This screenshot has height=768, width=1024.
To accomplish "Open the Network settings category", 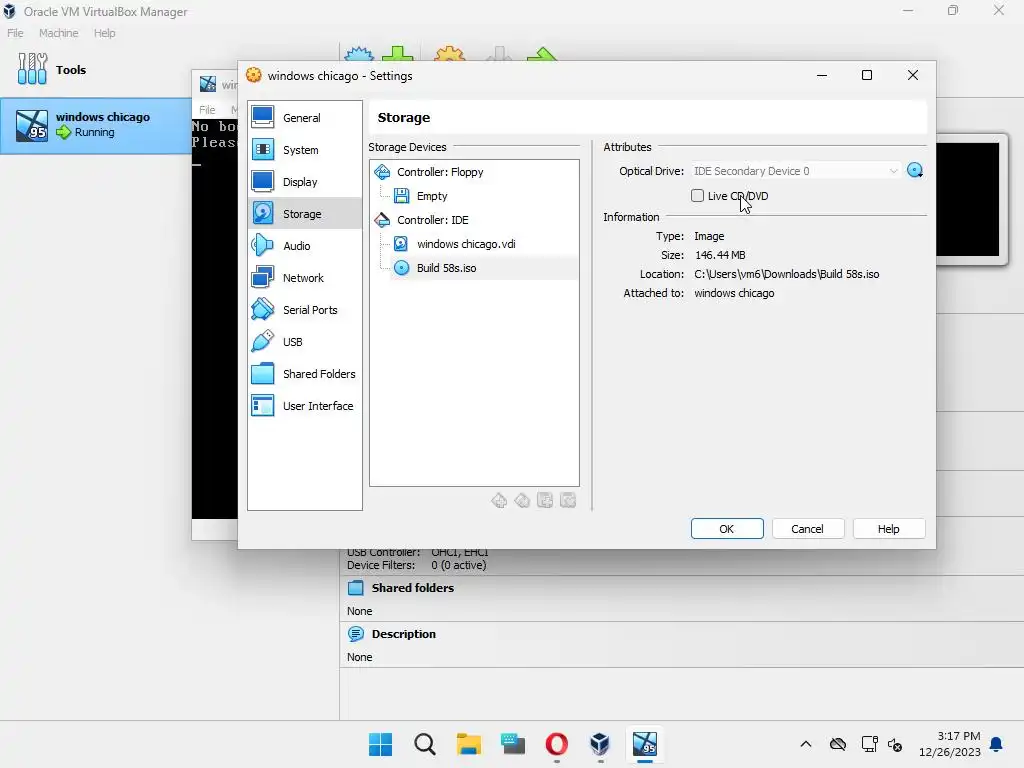I will tap(304, 278).
